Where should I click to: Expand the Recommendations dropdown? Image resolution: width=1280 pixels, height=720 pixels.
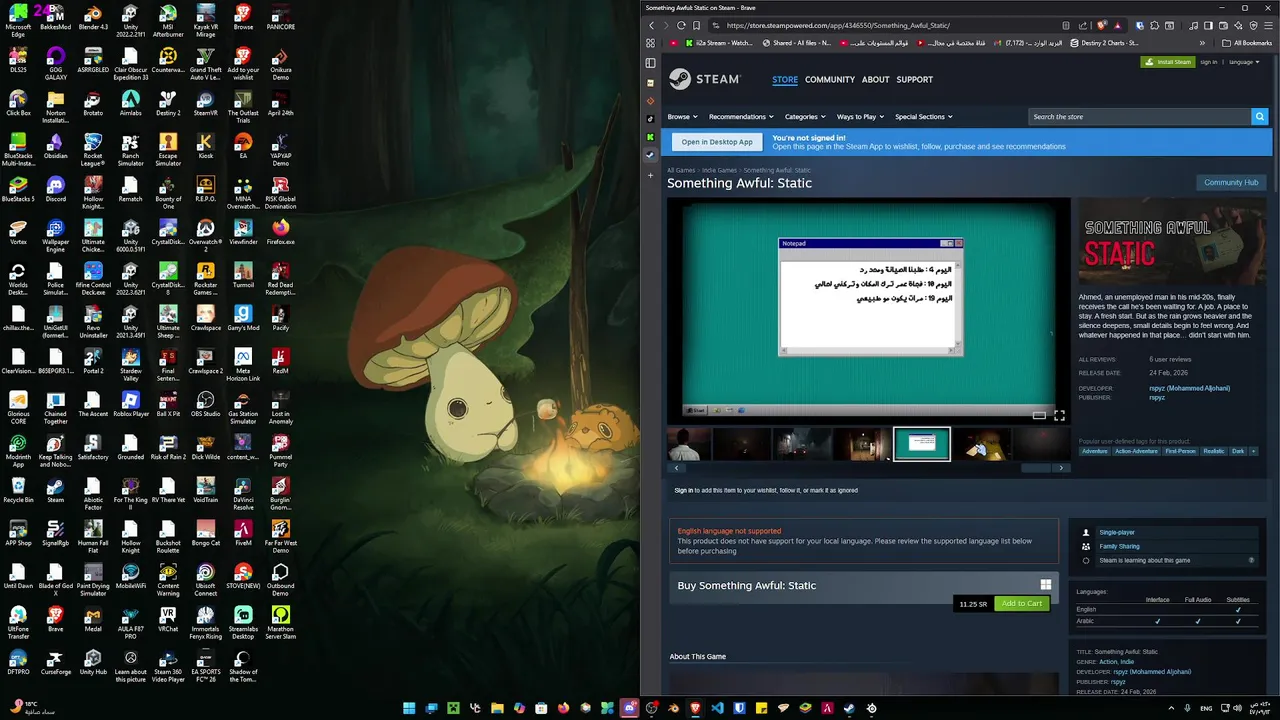[x=741, y=117]
